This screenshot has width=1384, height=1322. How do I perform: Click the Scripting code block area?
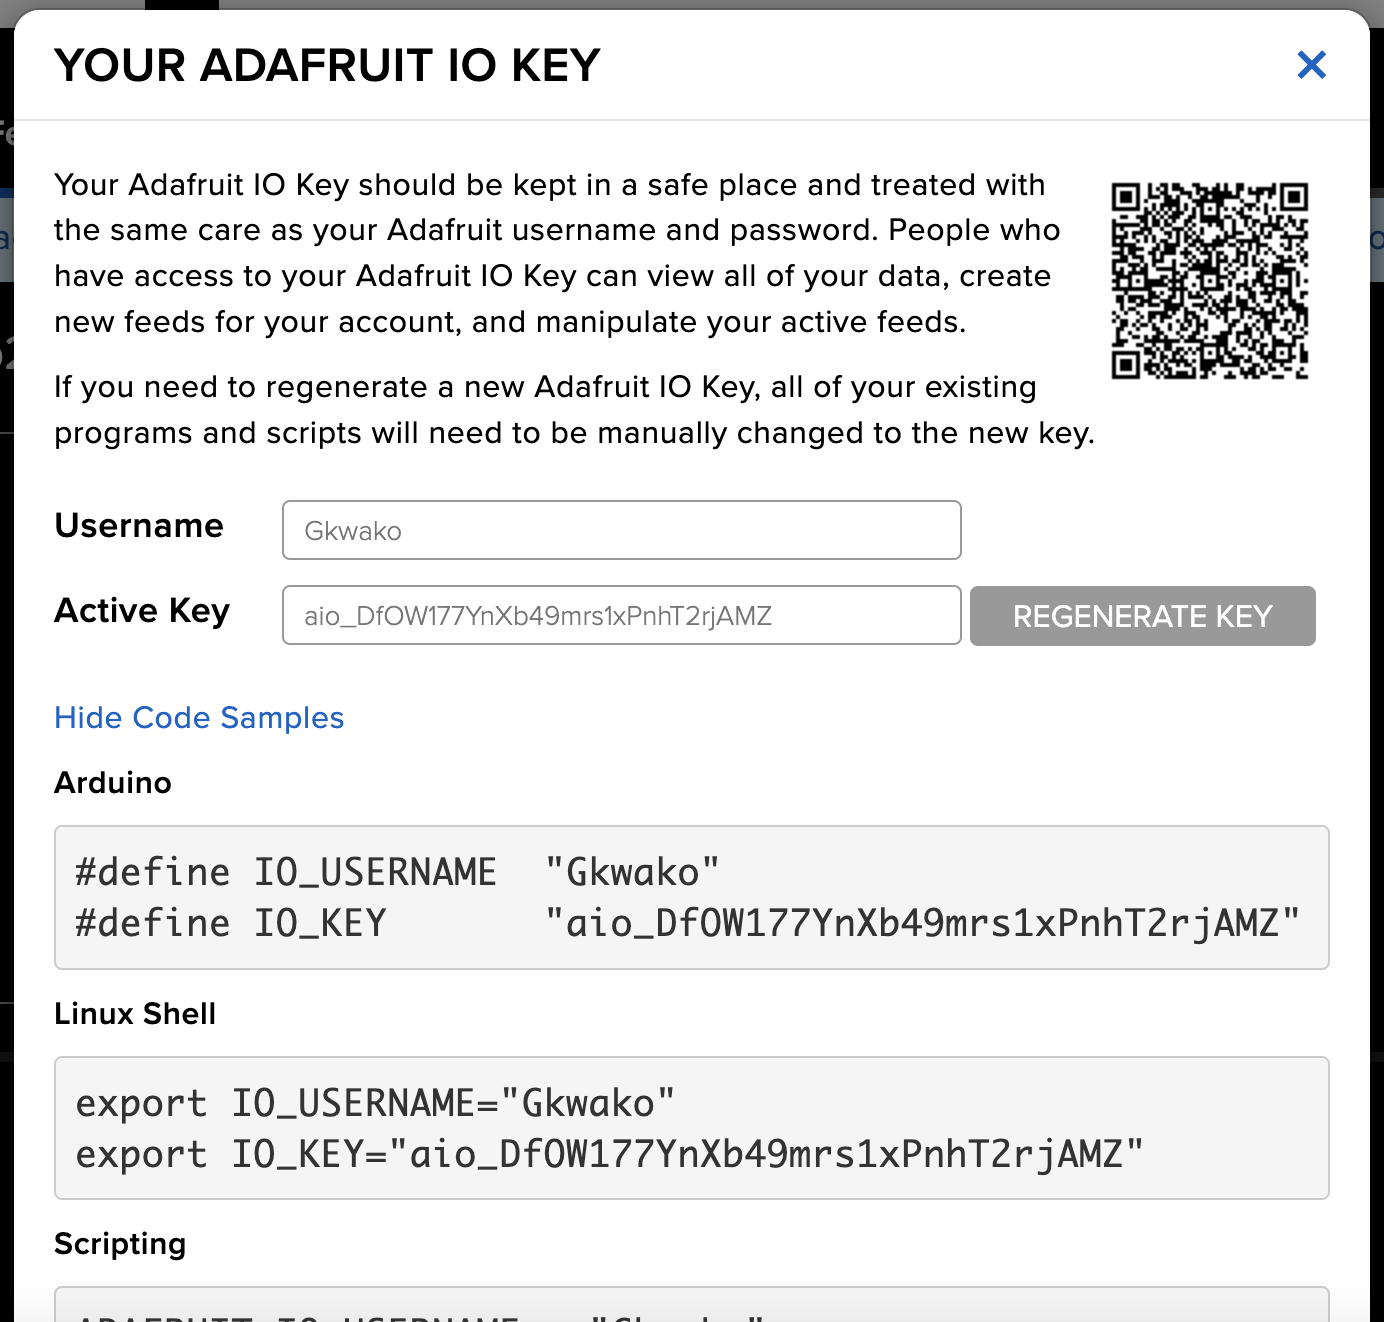click(692, 1305)
